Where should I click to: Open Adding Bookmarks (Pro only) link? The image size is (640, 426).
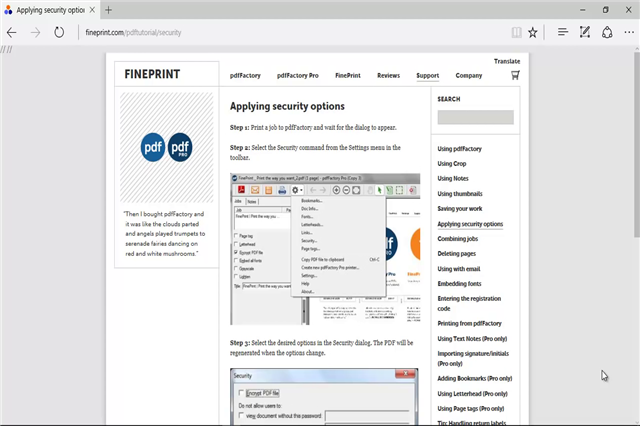click(x=475, y=378)
